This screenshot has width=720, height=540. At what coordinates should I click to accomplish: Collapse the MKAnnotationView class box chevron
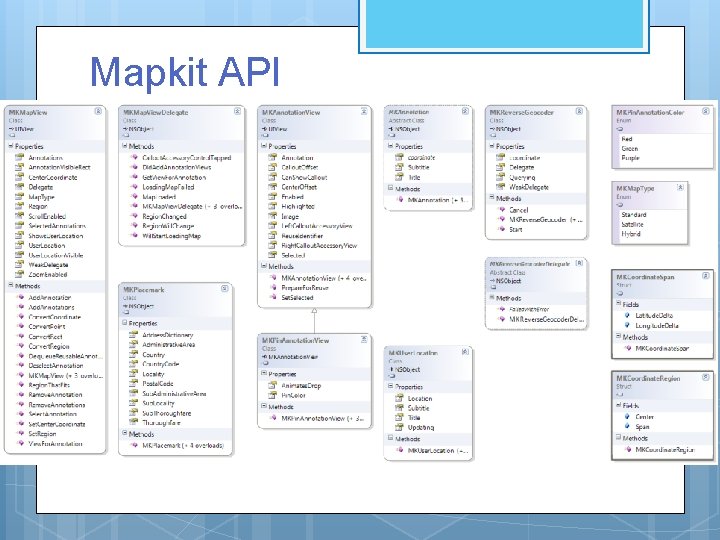(364, 111)
